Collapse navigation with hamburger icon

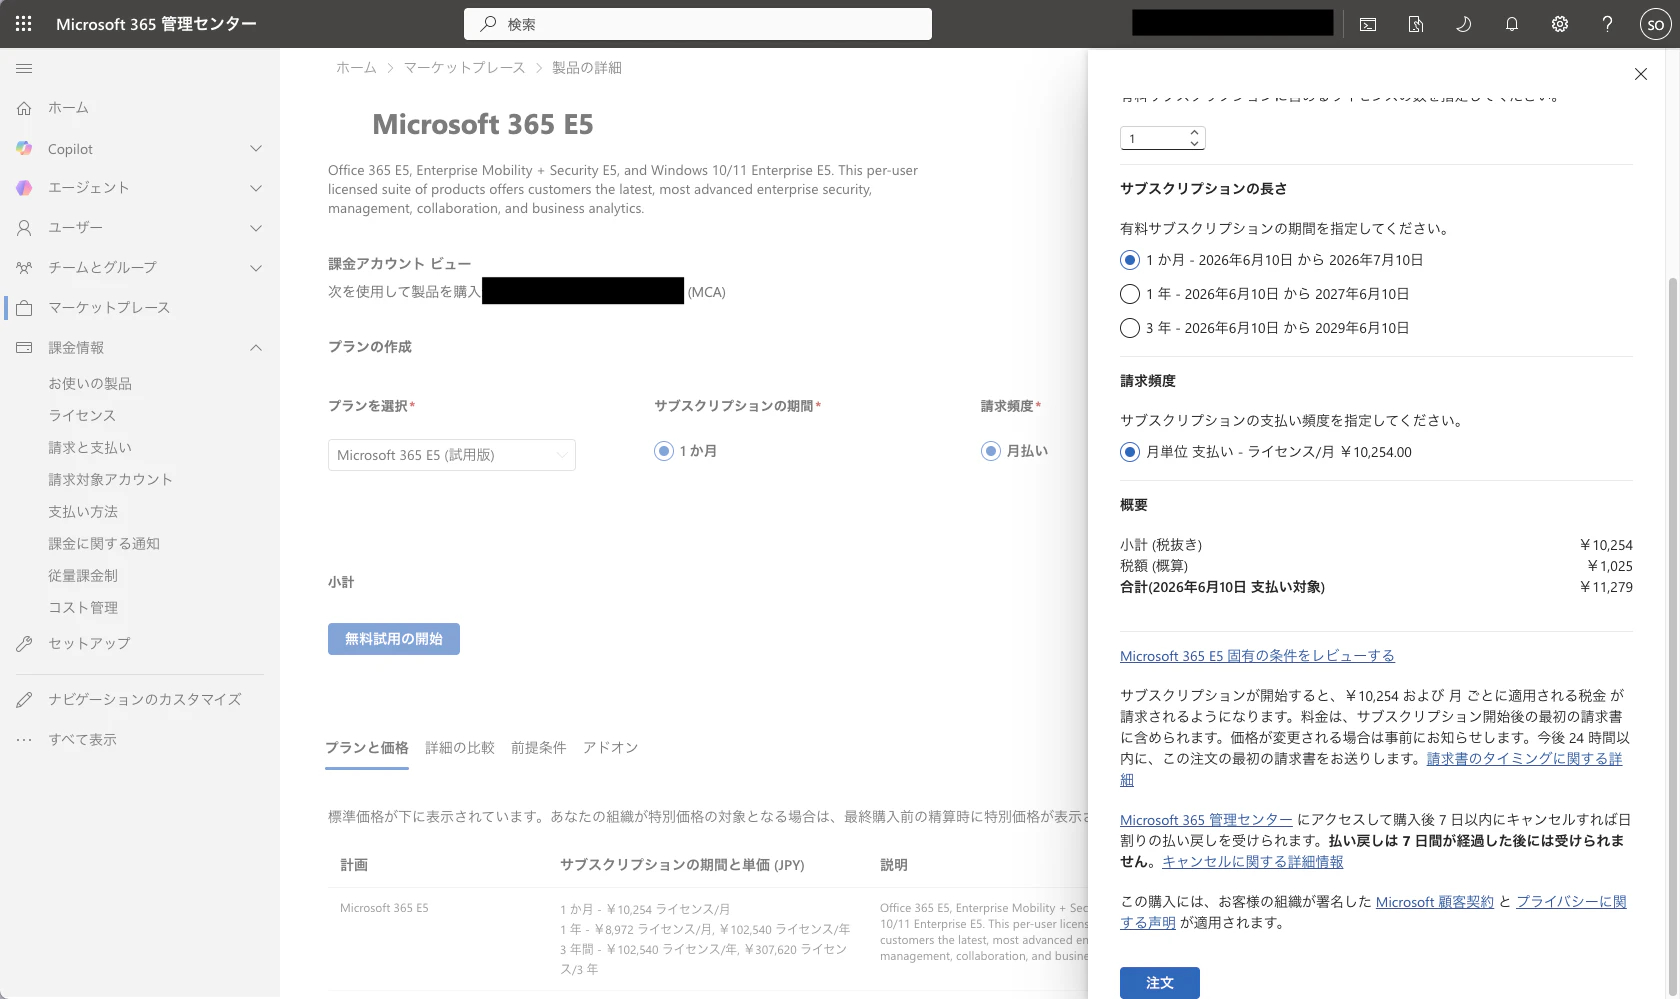24,68
